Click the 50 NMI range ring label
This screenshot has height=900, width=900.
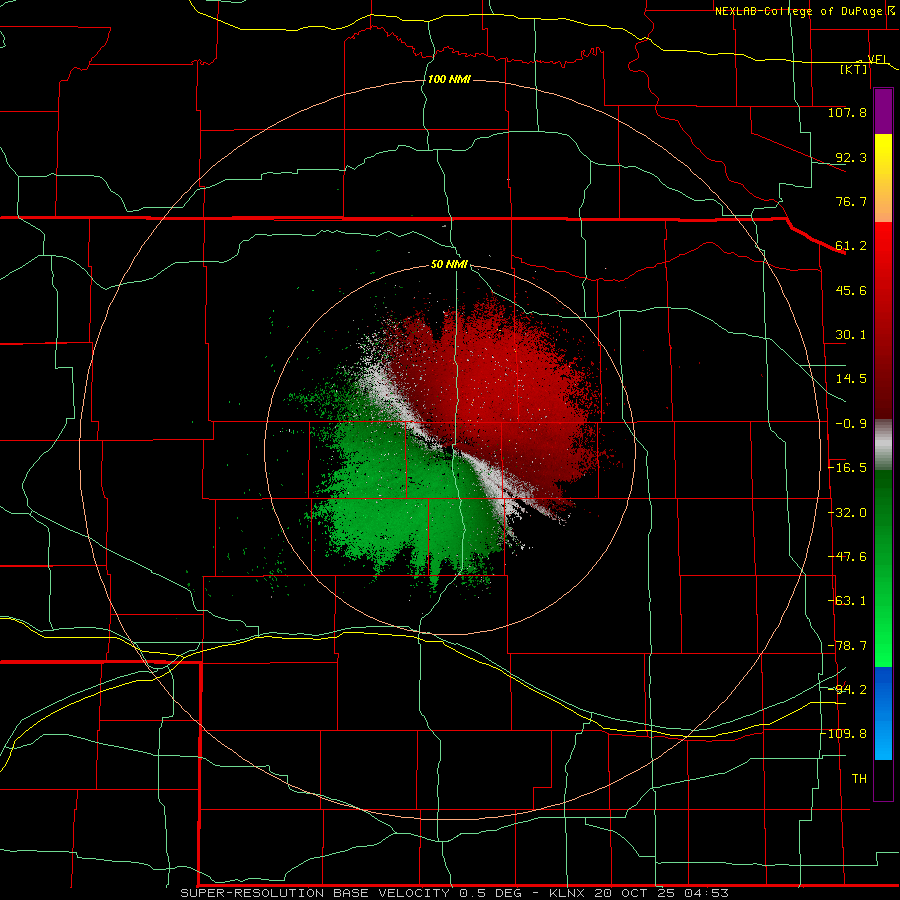point(449,265)
